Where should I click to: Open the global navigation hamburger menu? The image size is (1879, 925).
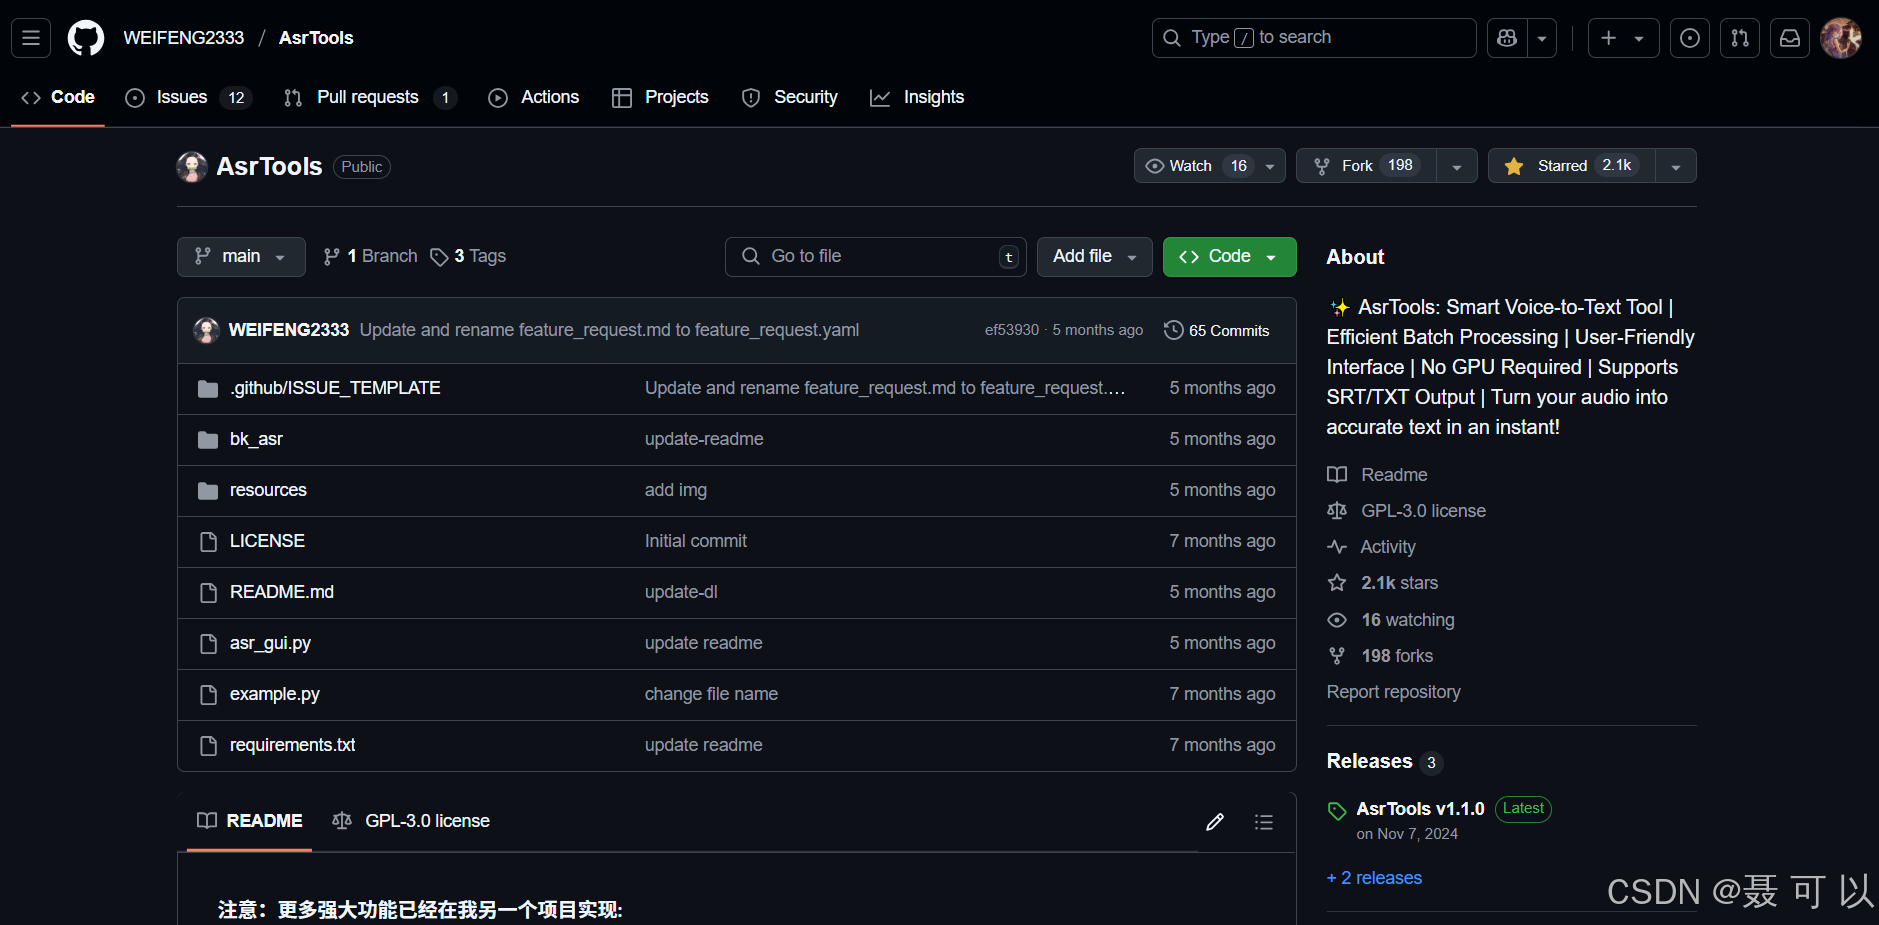click(x=31, y=38)
